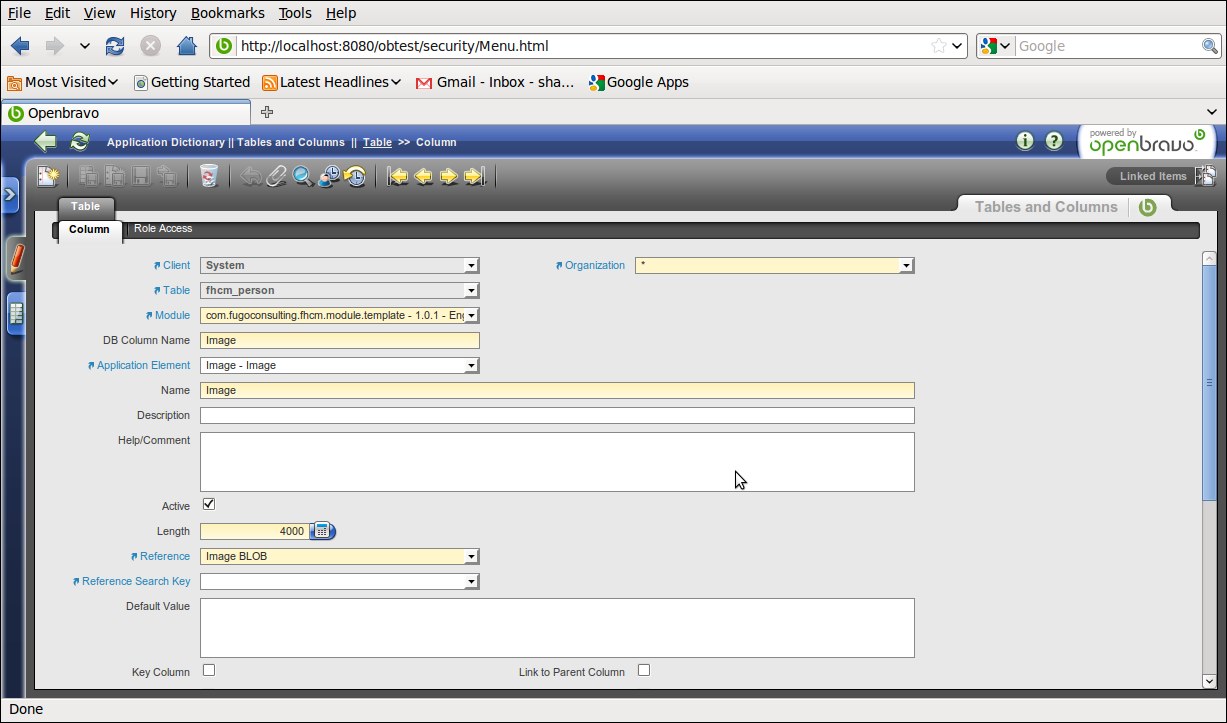Enable the Key Column checkbox
This screenshot has height=723, width=1227.
click(208, 670)
